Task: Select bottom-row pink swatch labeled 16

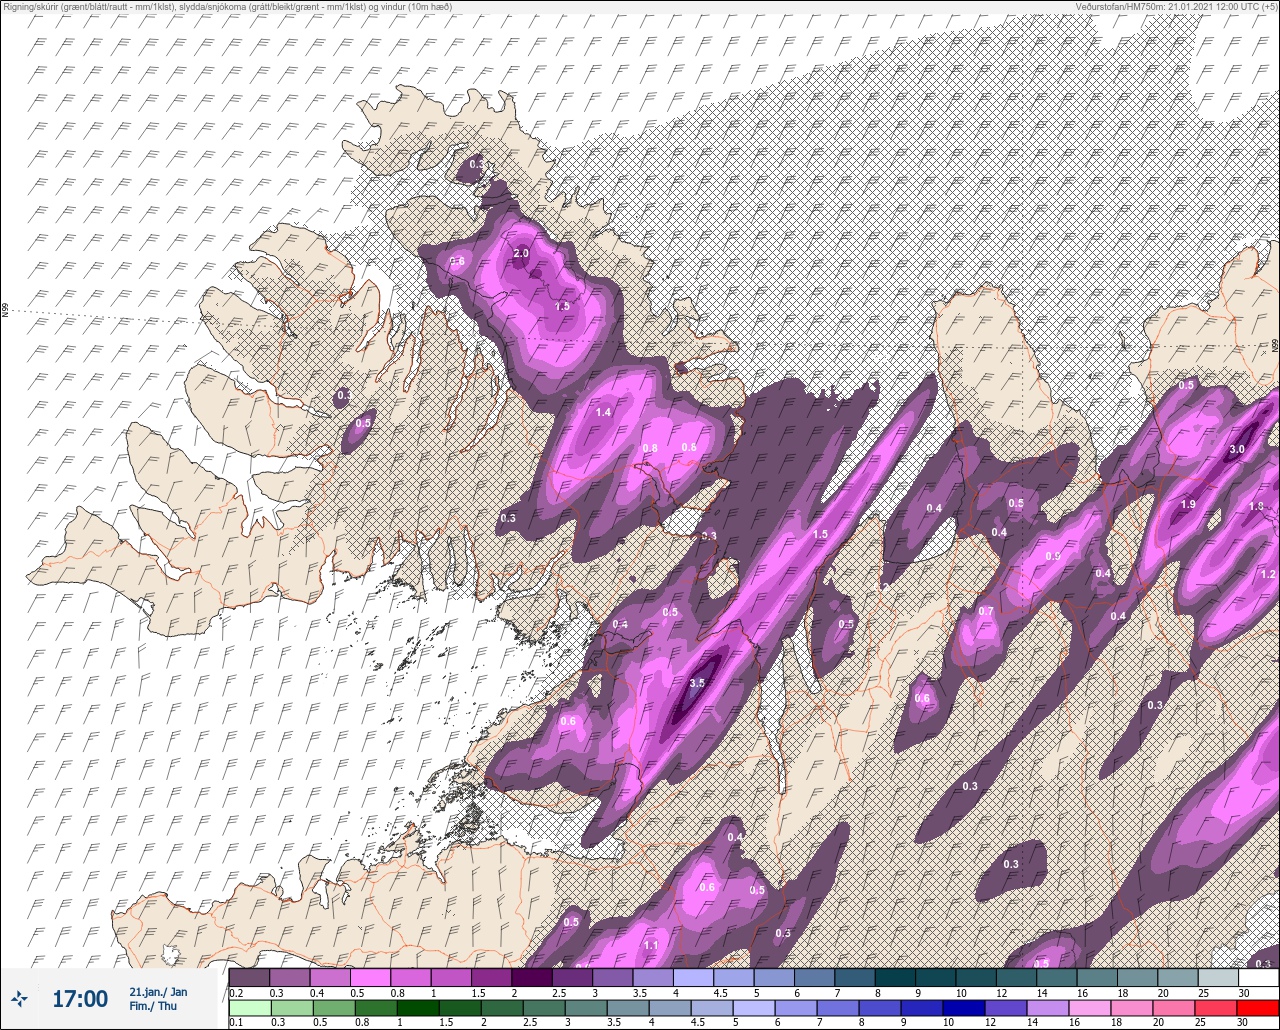Action: 1090,1008
